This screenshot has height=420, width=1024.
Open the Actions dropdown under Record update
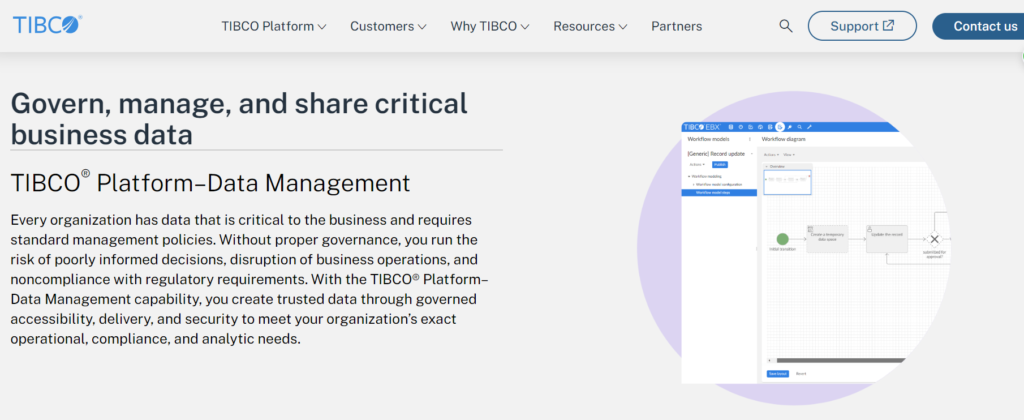[697, 165]
